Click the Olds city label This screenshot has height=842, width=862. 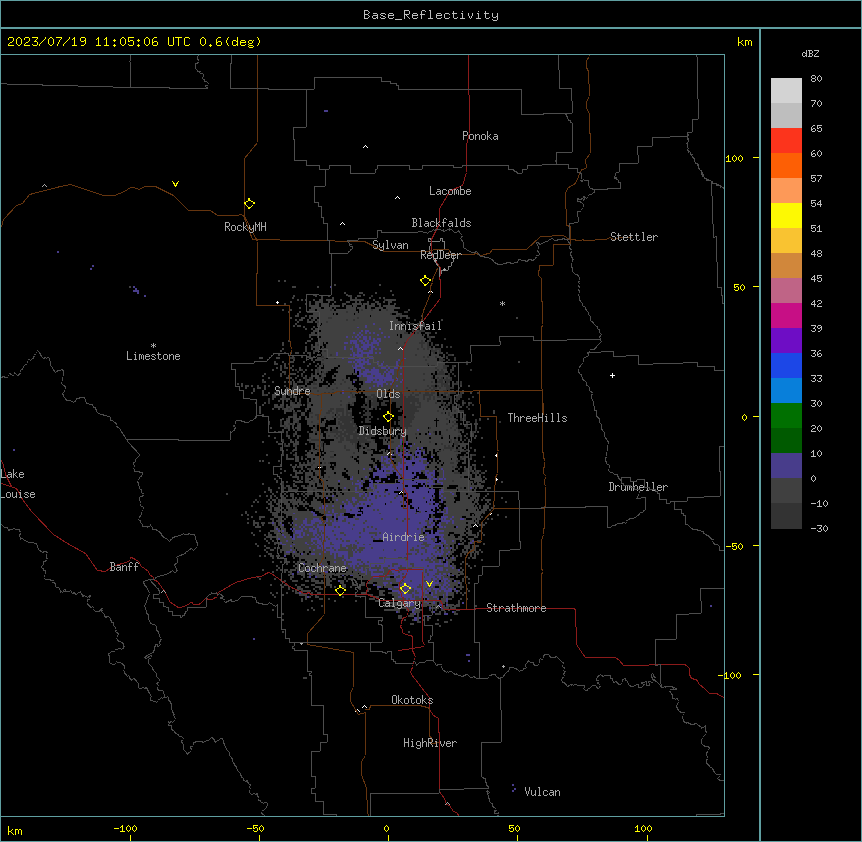(x=388, y=394)
